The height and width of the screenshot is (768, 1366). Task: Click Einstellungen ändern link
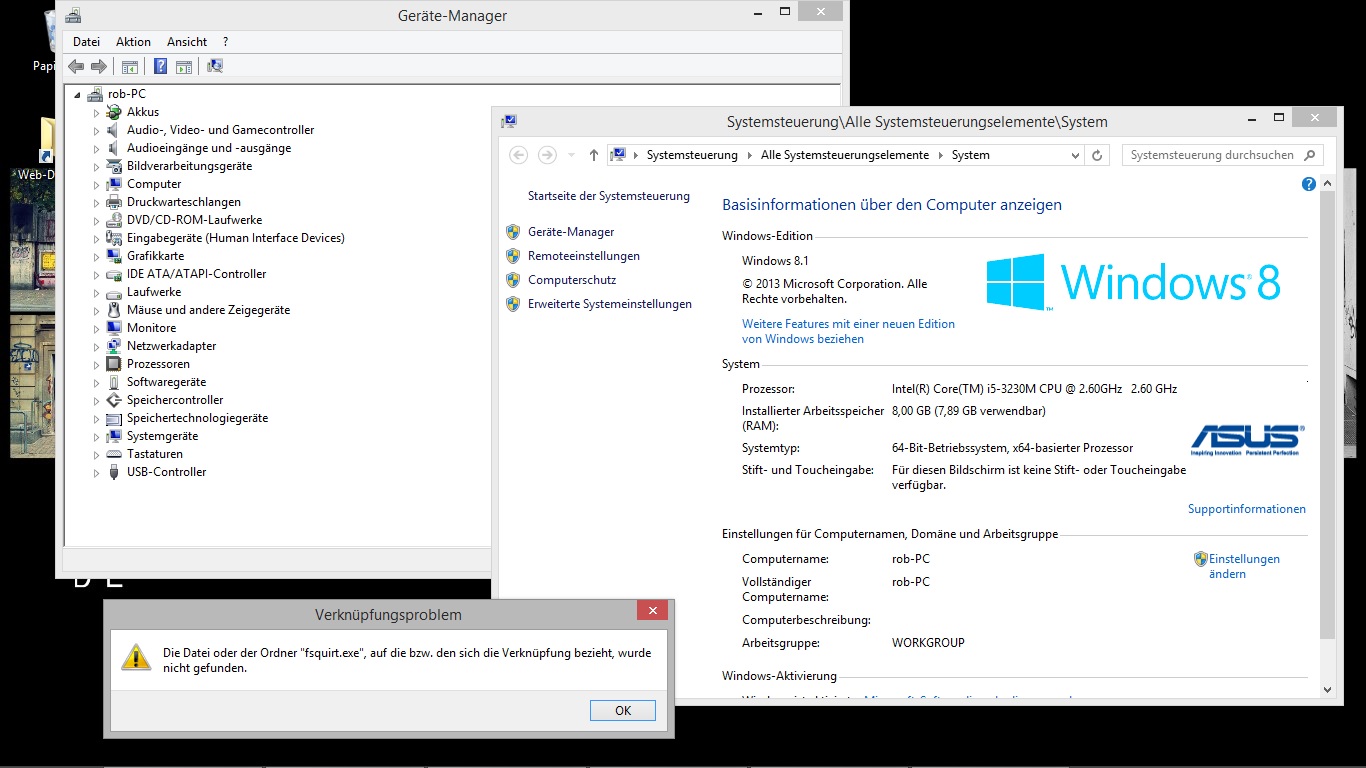pyautogui.click(x=1244, y=566)
